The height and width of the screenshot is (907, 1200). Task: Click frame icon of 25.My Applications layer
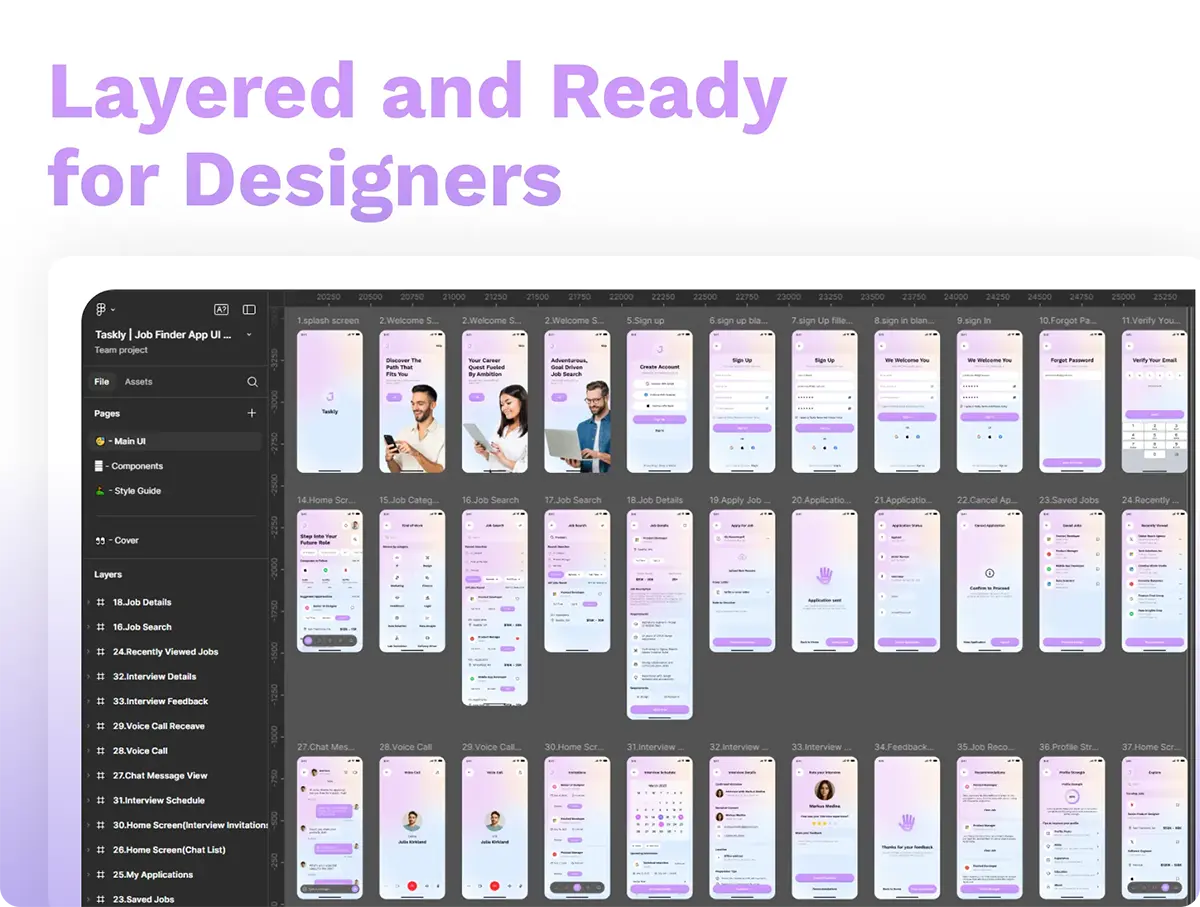click(100, 875)
